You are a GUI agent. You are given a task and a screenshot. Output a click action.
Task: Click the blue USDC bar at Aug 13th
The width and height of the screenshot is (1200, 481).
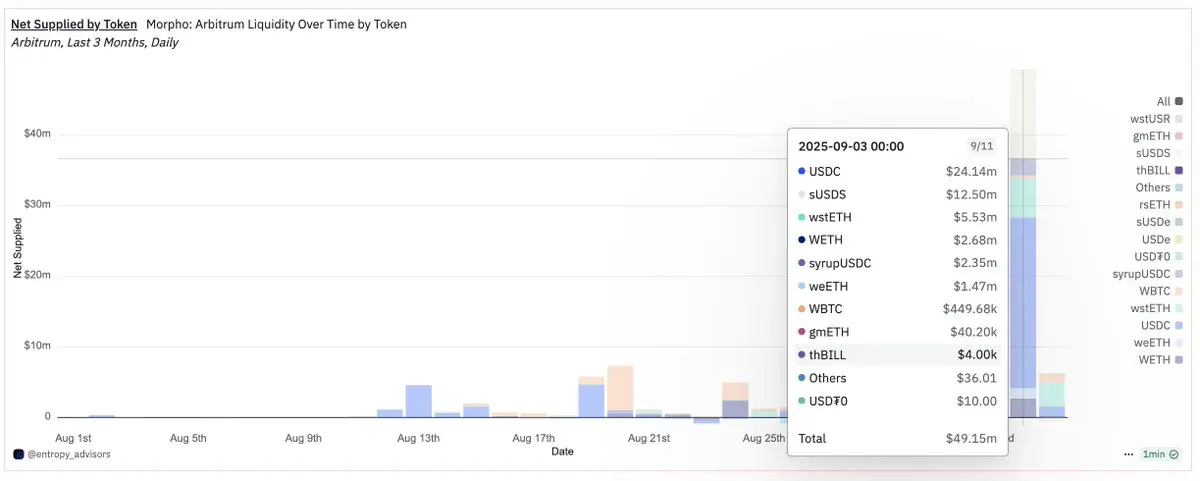418,400
